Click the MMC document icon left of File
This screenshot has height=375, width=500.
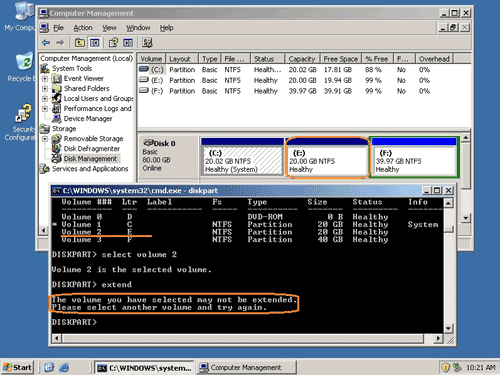[44, 28]
